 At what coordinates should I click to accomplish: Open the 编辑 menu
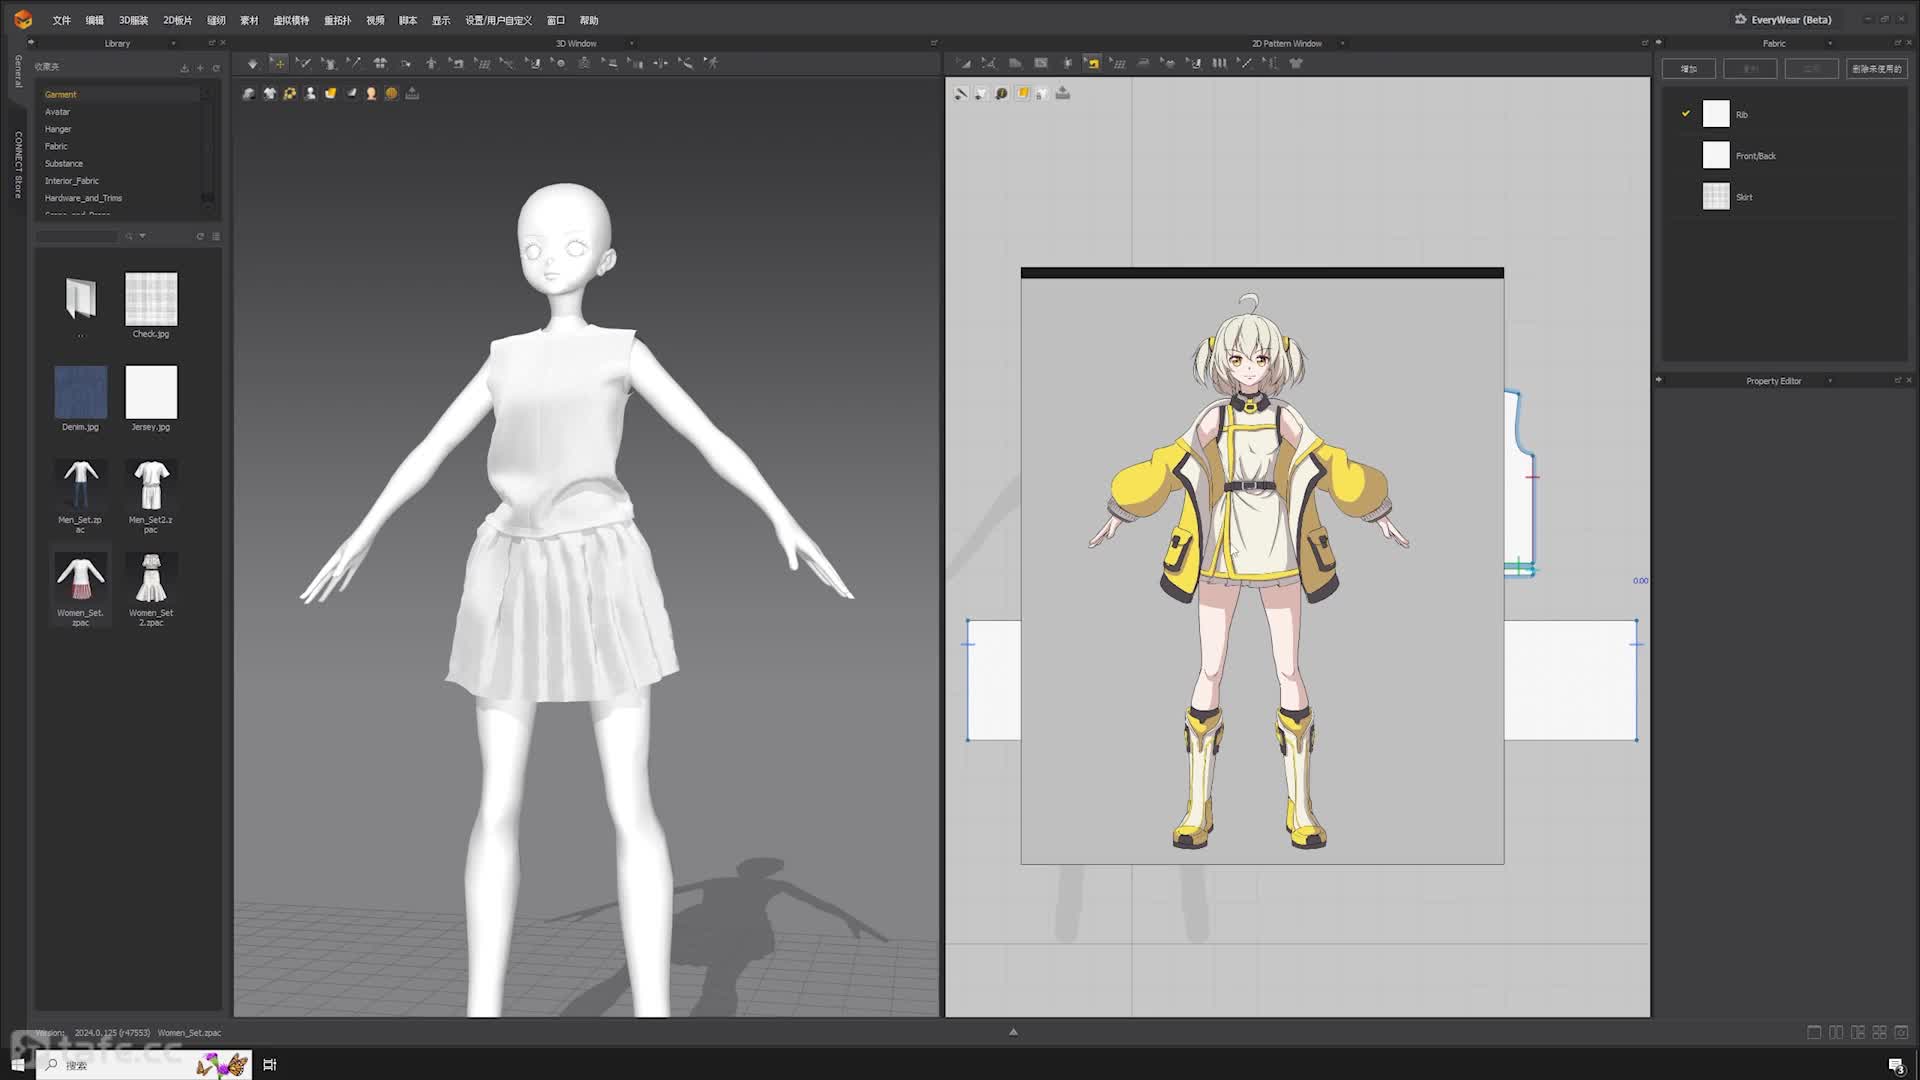(94, 20)
